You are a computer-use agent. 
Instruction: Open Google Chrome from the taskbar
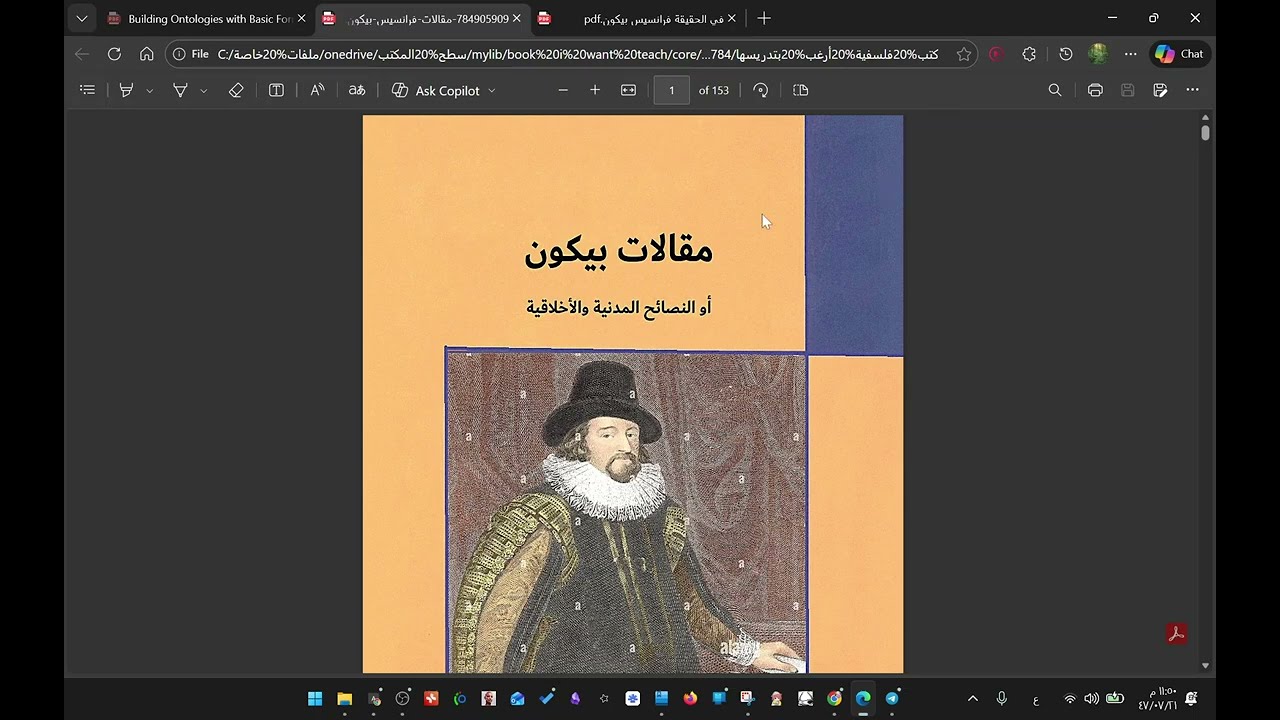(x=834, y=698)
